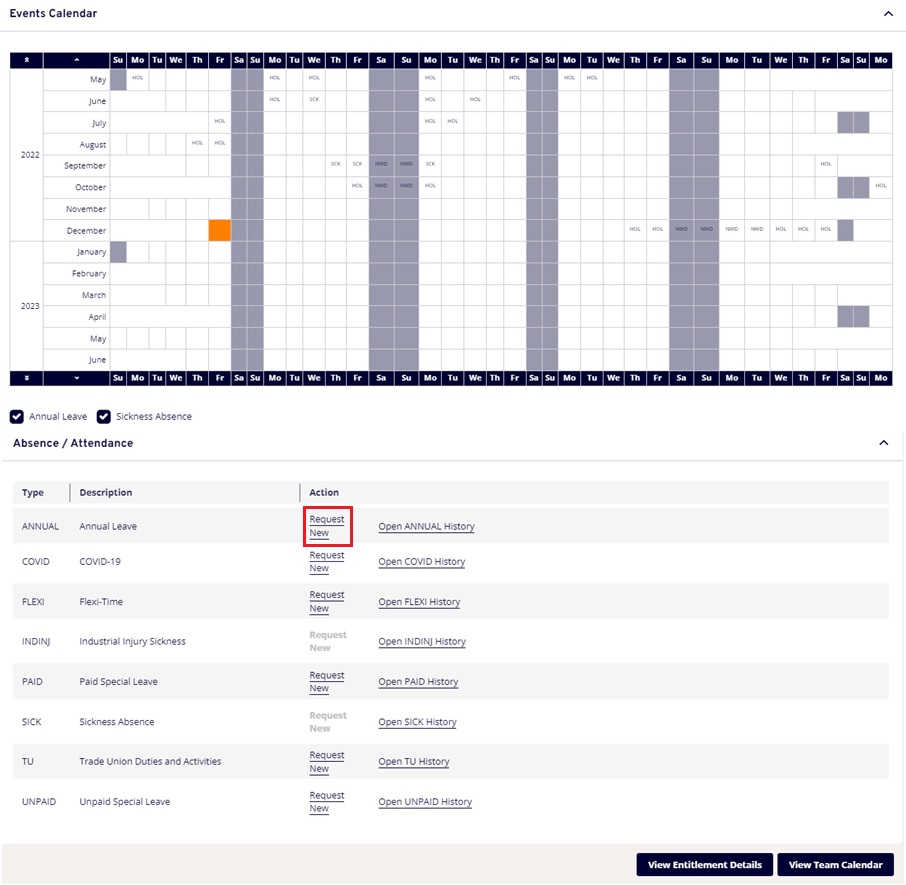Open the View Team Calendar button
This screenshot has width=906, height=885.
(x=835, y=865)
